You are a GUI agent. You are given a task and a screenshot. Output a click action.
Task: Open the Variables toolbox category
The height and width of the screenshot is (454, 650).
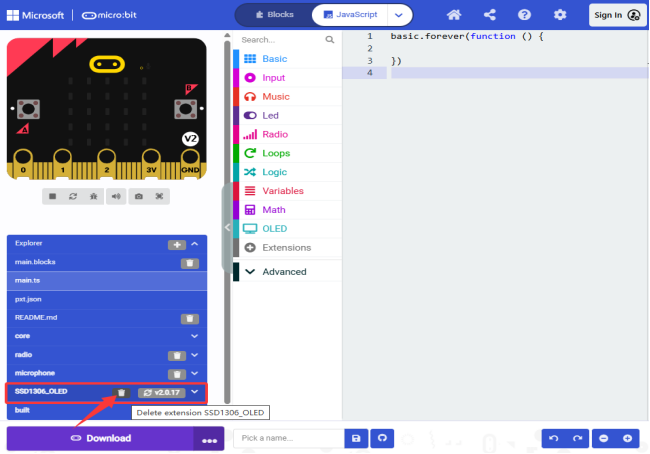point(288,191)
